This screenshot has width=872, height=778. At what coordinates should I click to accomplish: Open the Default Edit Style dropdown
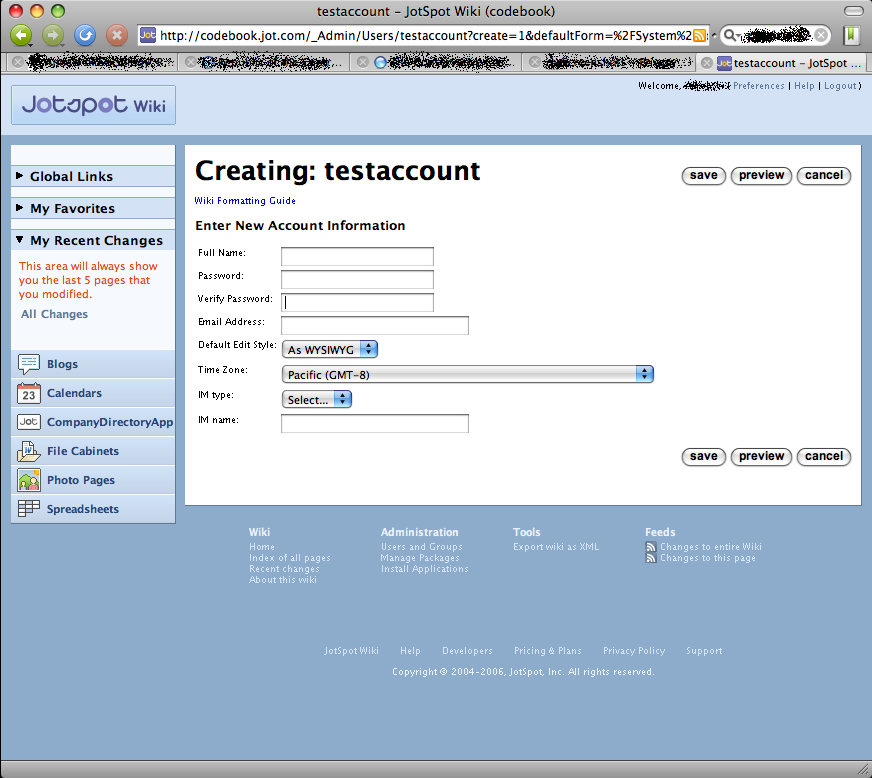tap(330, 349)
